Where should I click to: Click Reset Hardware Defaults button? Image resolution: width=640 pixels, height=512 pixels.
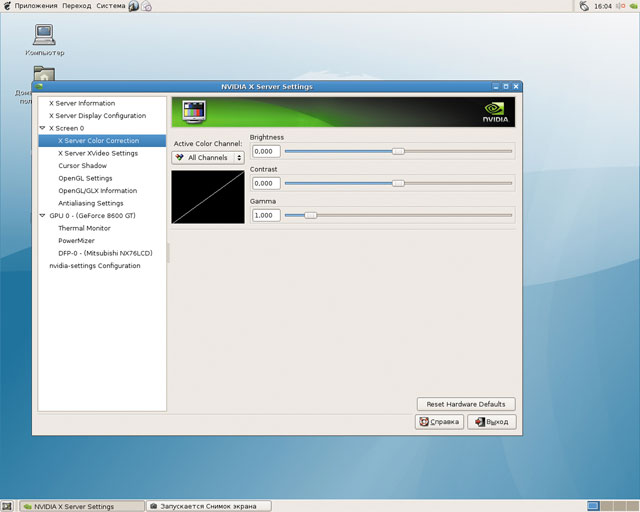pyautogui.click(x=466, y=404)
